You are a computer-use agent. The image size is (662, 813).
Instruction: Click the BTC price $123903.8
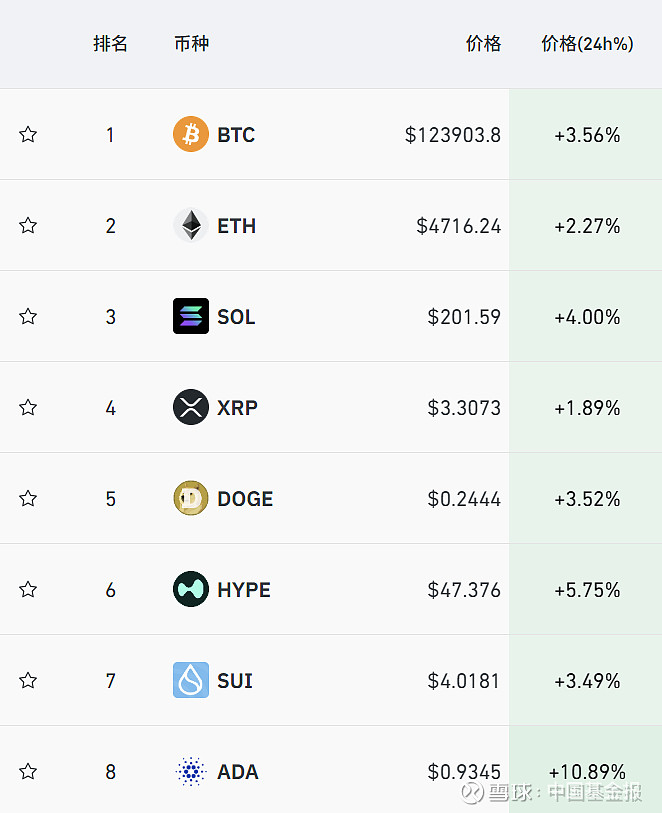click(453, 135)
